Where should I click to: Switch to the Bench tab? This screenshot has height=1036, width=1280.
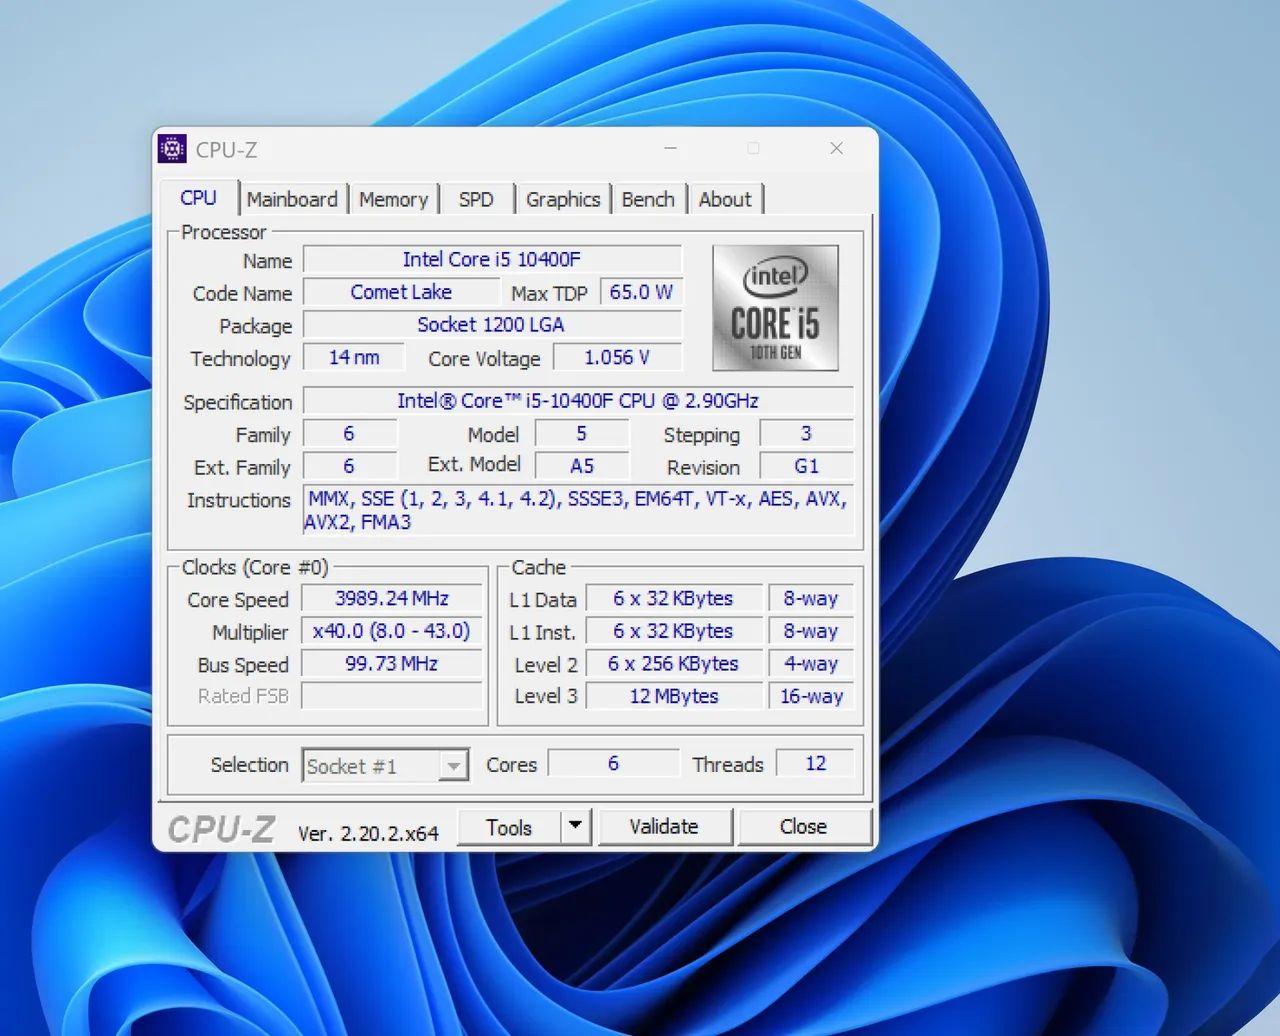point(648,199)
